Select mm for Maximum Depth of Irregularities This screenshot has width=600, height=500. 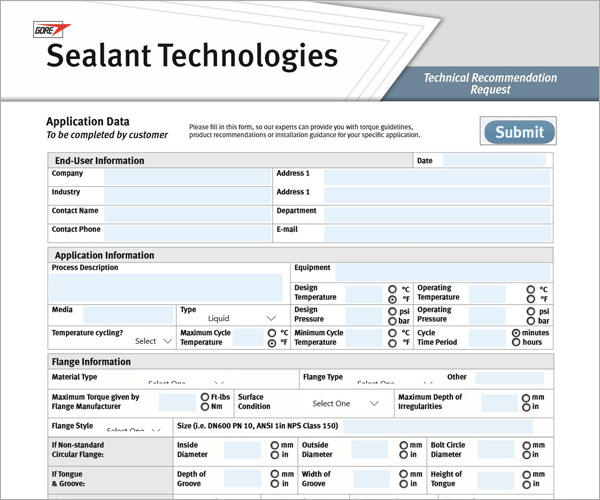[x=526, y=398]
